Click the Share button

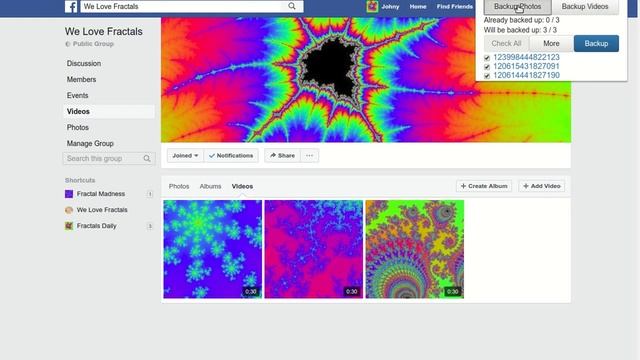point(282,156)
